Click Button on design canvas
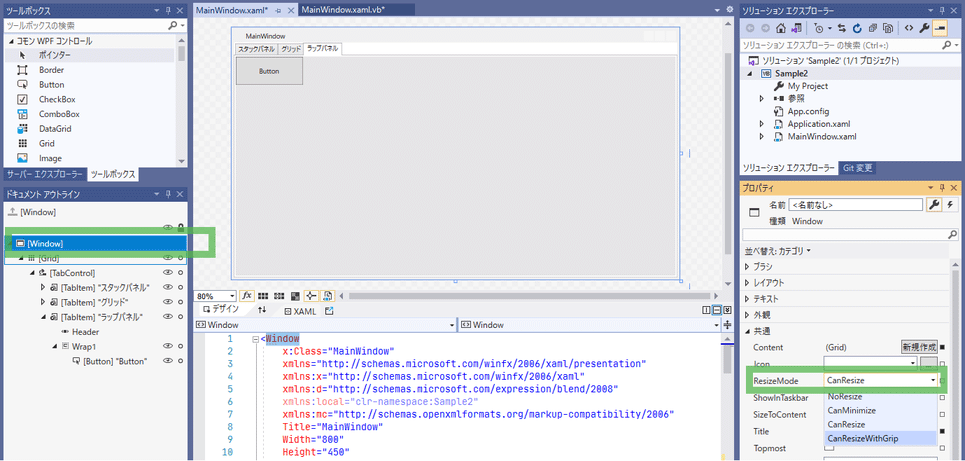This screenshot has width=965, height=461. [269, 71]
